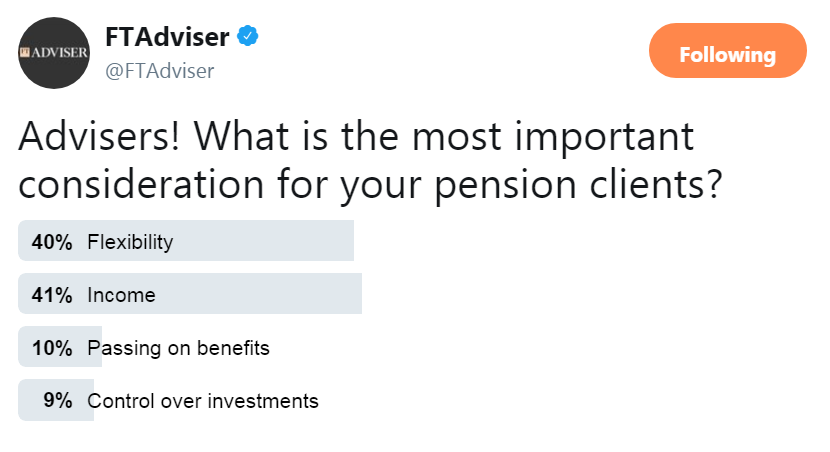Click the ADVISER logo text in avatar
Screen dimensions: 830x452
pyautogui.click(x=53, y=52)
